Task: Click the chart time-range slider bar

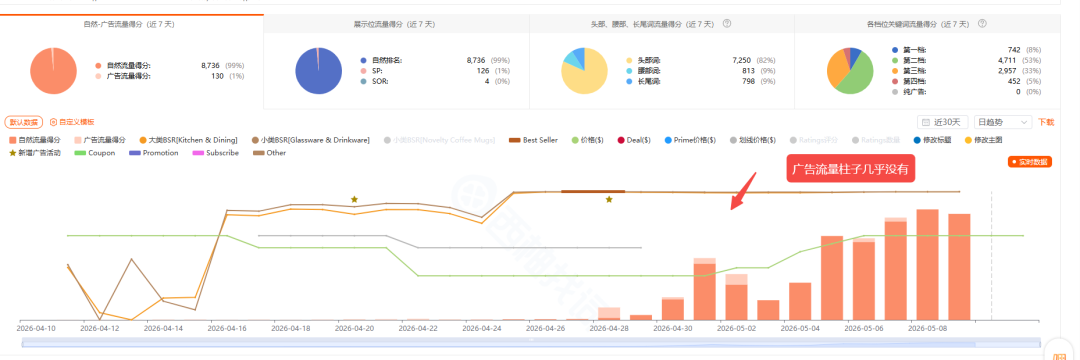Action: [x=530, y=342]
